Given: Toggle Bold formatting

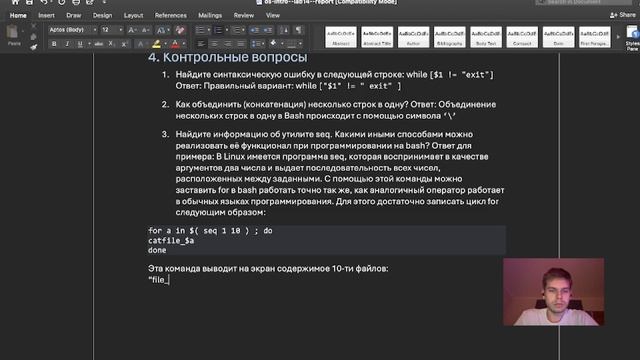Looking at the screenshot, I should tap(54, 44).
